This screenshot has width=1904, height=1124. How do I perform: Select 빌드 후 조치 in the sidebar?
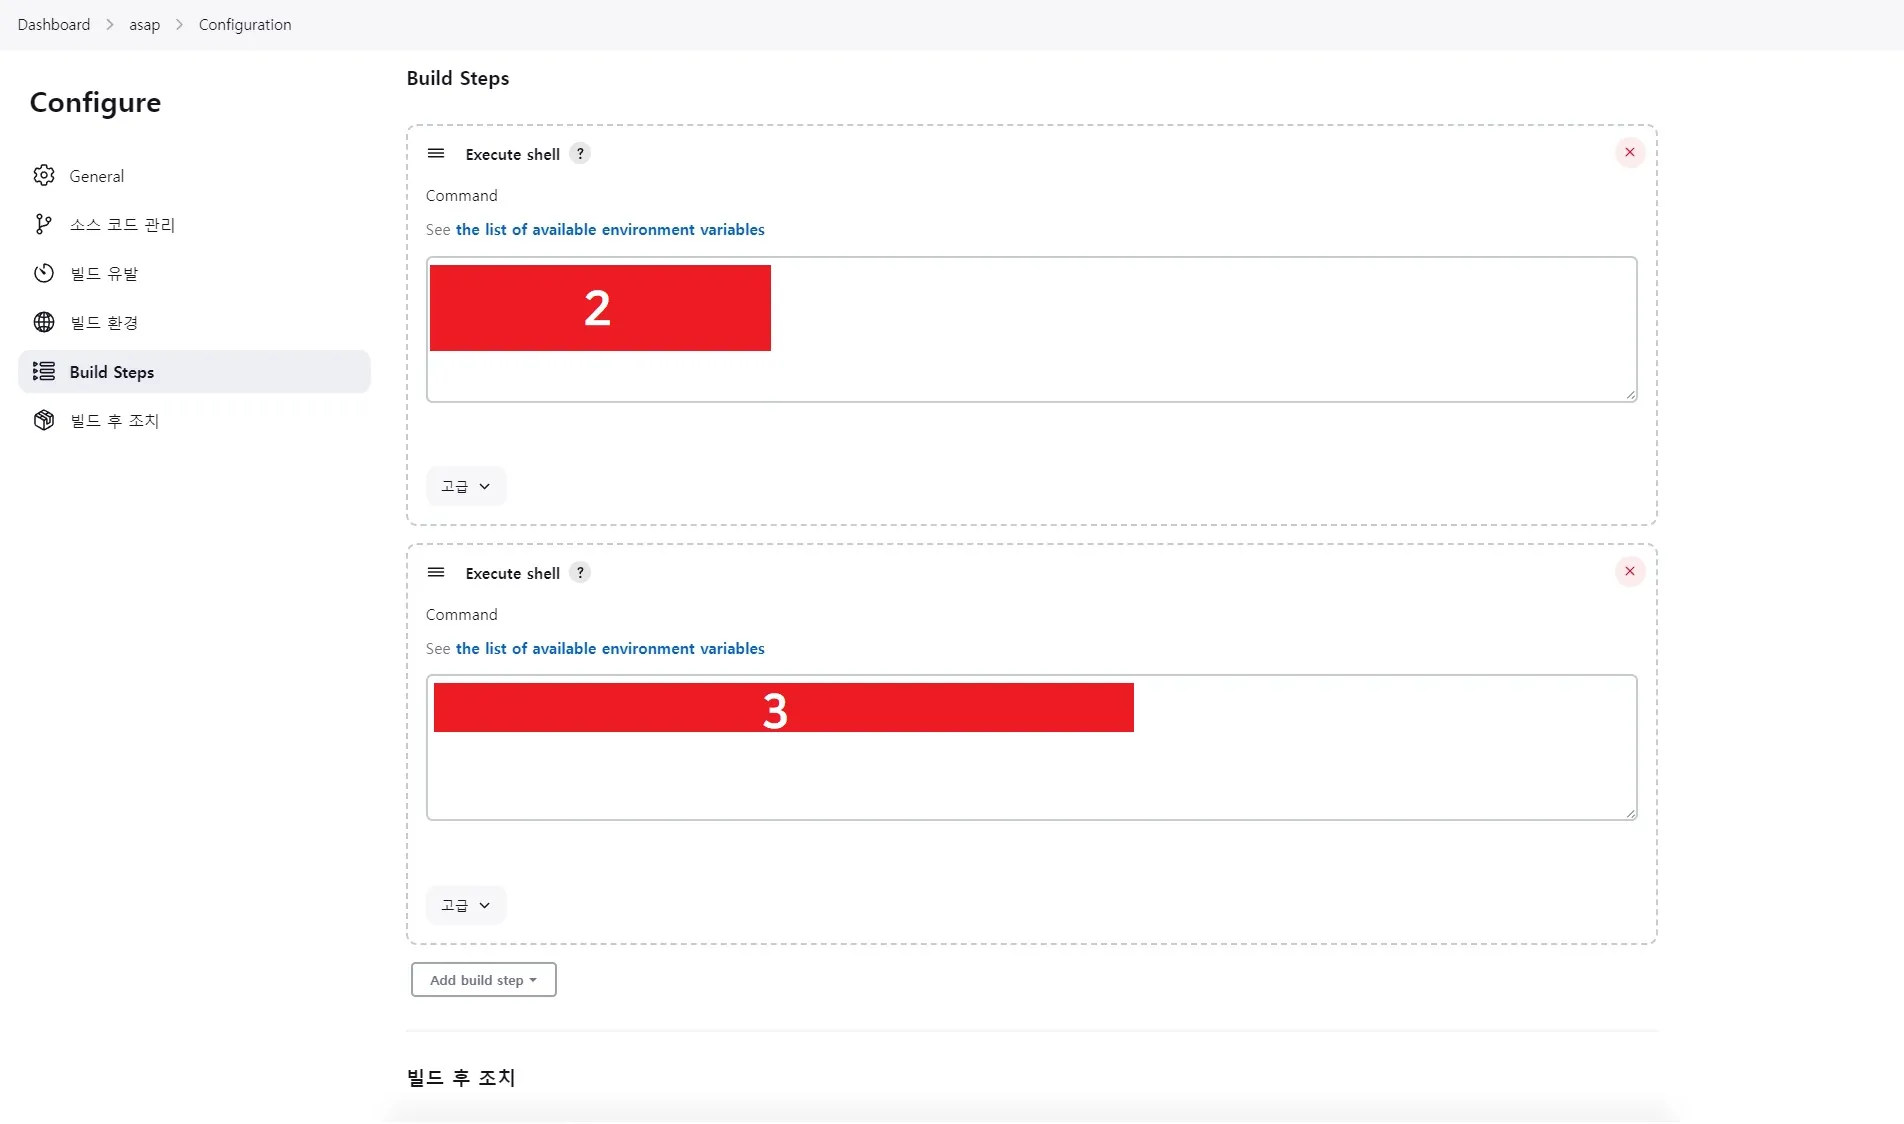pos(114,421)
